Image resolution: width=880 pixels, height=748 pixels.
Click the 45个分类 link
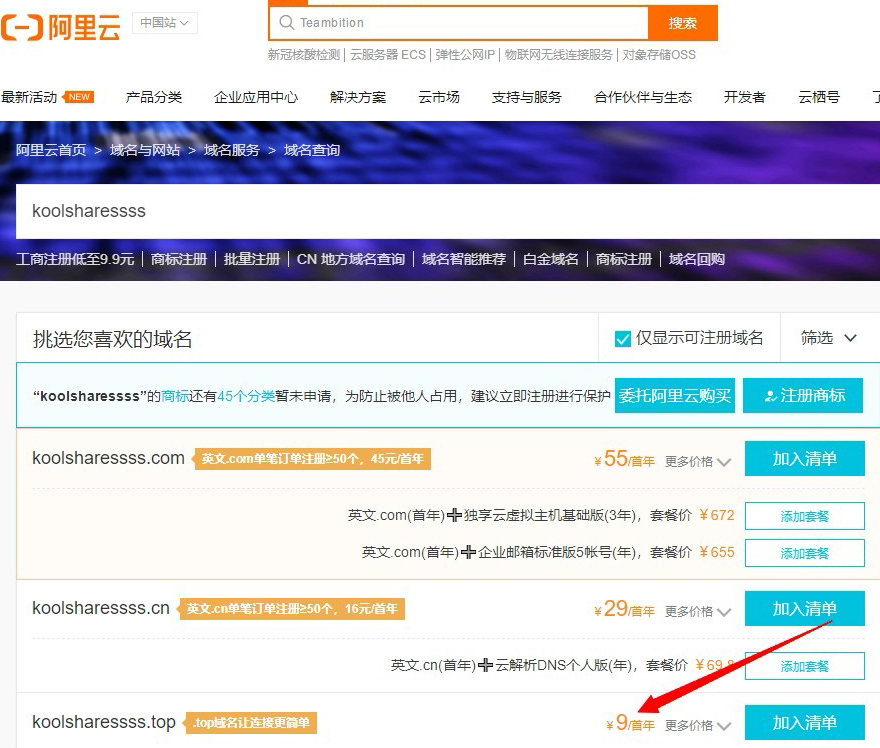point(246,396)
